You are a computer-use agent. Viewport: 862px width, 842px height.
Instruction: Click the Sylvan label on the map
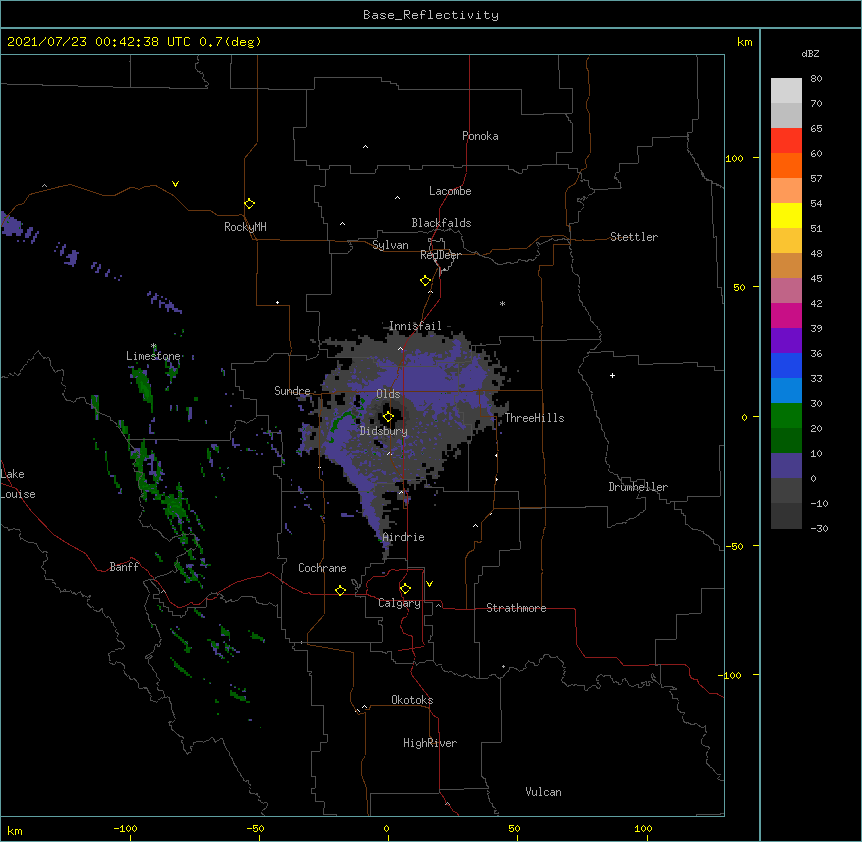click(390, 245)
